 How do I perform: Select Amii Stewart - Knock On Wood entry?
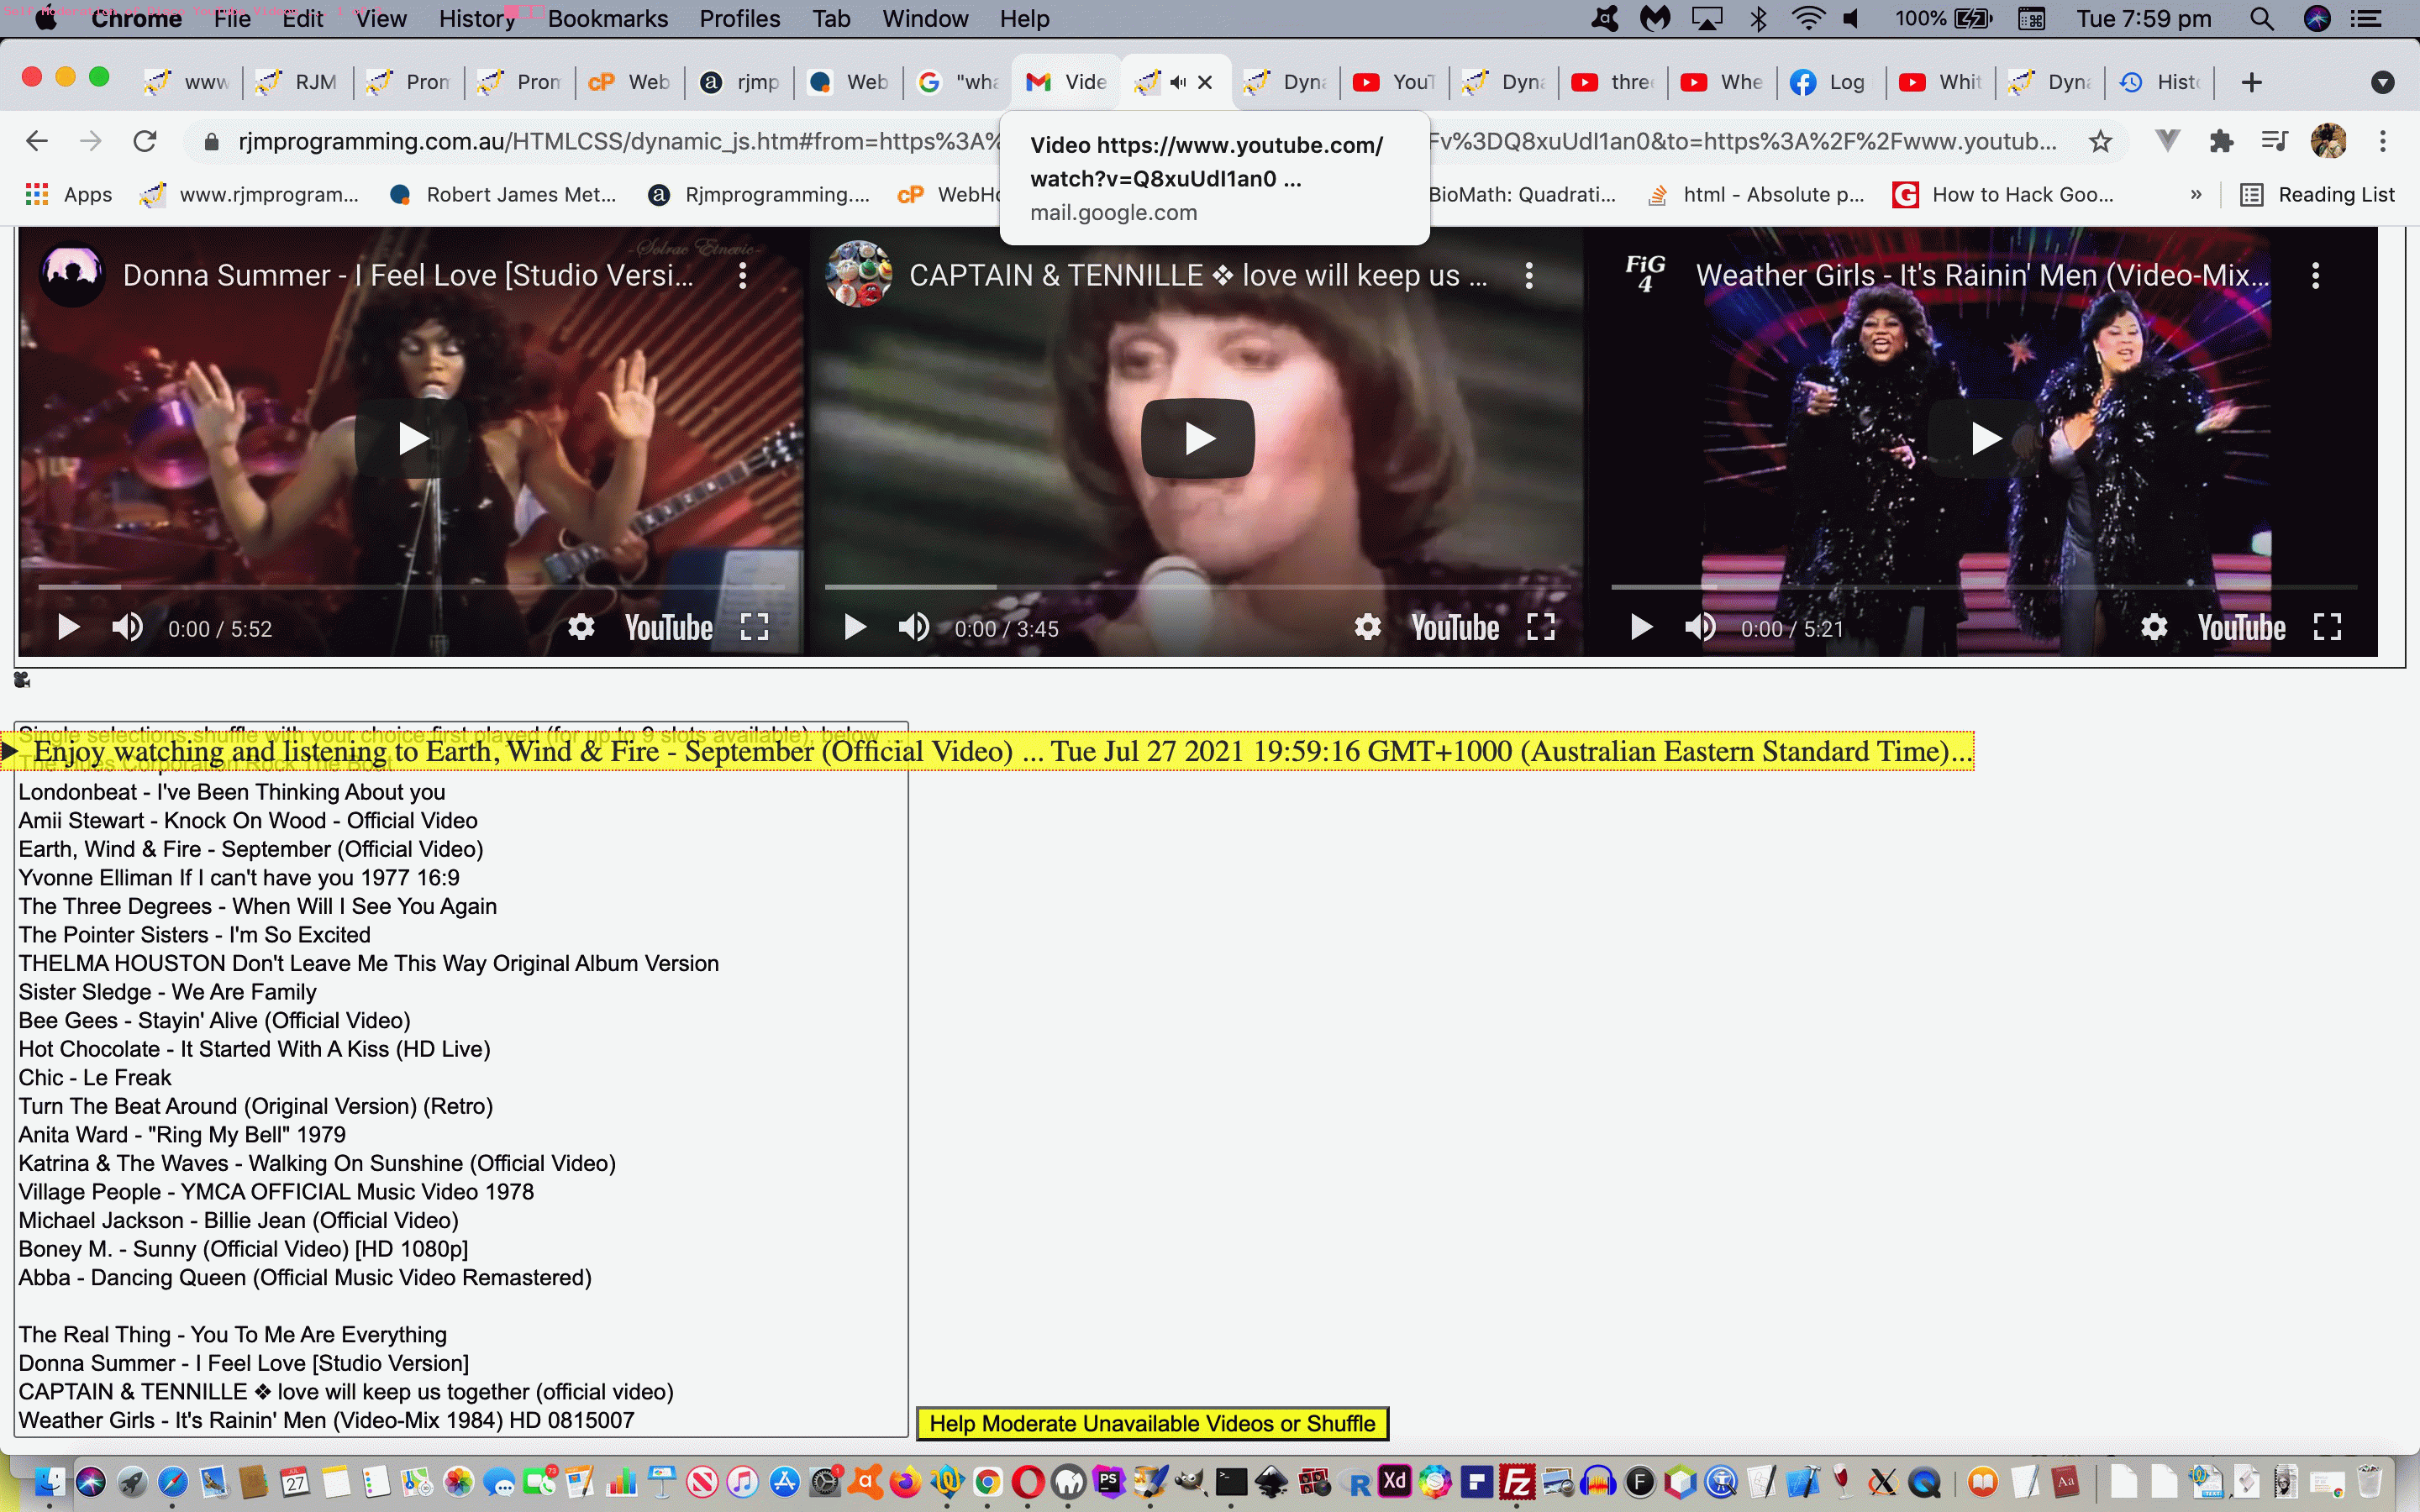click(x=248, y=821)
